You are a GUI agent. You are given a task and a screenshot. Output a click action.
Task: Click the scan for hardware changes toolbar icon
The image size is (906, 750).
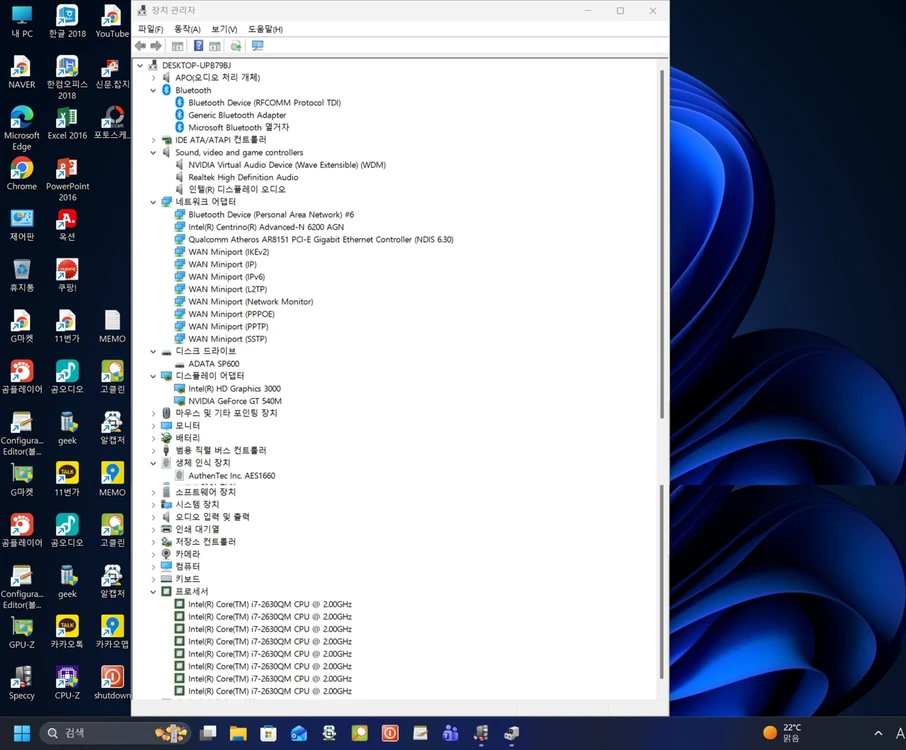click(x=257, y=46)
